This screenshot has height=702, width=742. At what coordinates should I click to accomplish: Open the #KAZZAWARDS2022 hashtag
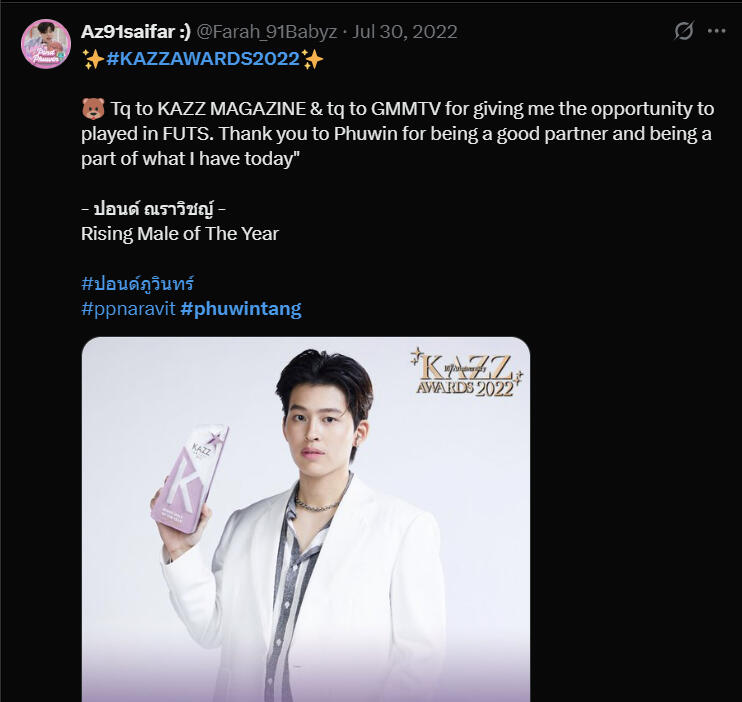pyautogui.click(x=203, y=59)
